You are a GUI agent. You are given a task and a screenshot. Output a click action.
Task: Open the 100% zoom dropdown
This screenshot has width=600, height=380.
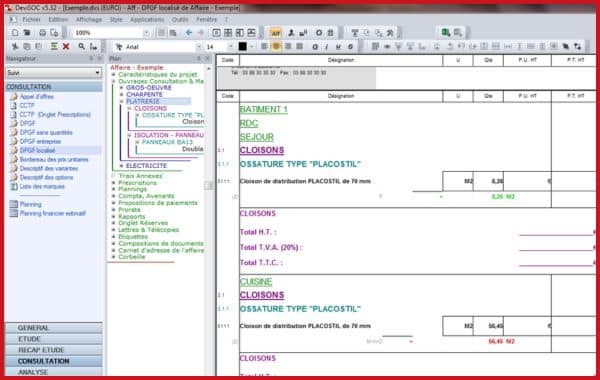(147, 33)
